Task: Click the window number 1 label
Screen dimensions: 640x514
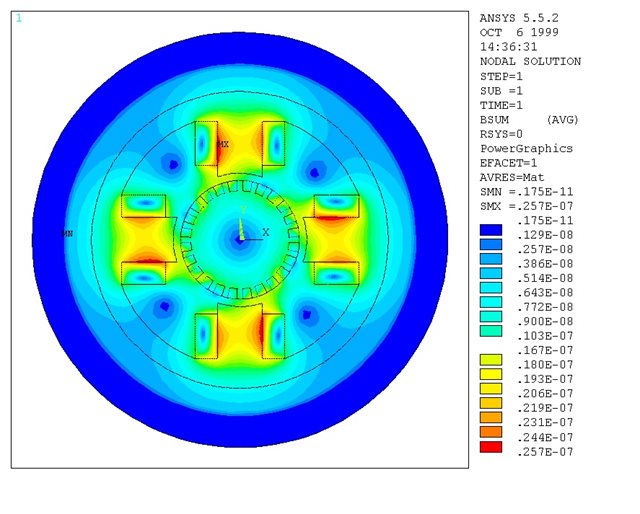Action: coord(19,18)
